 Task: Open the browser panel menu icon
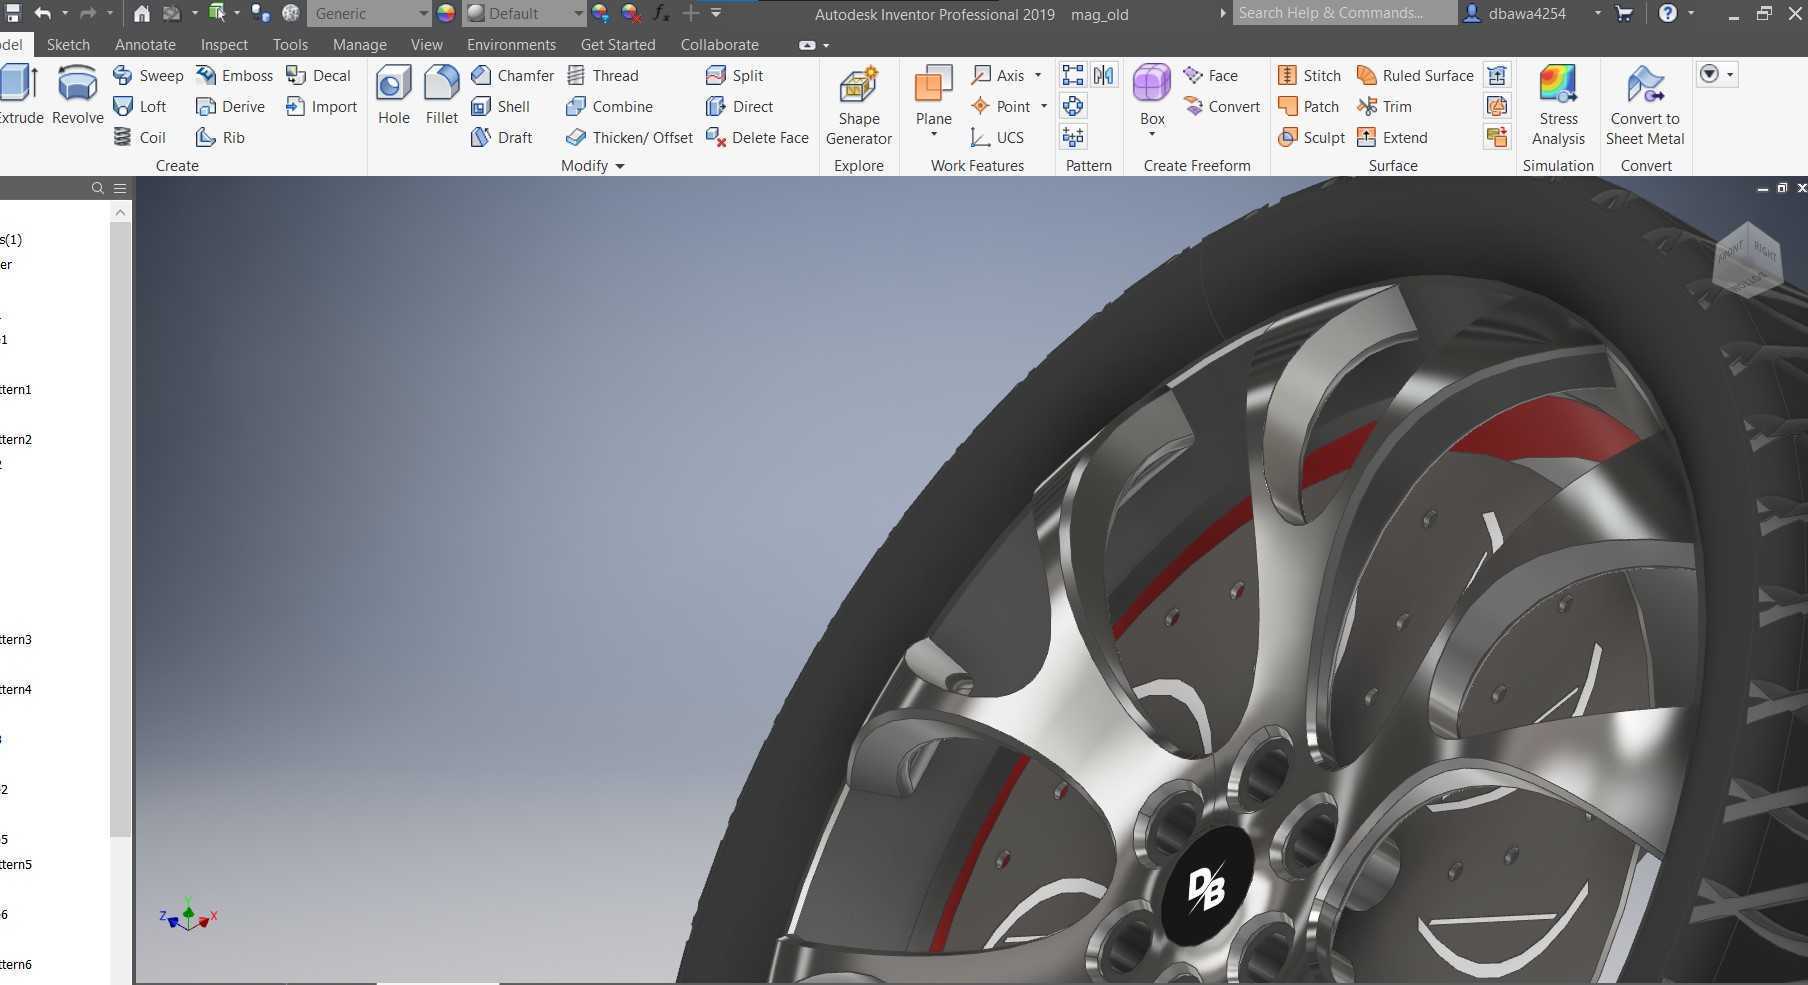(120, 188)
